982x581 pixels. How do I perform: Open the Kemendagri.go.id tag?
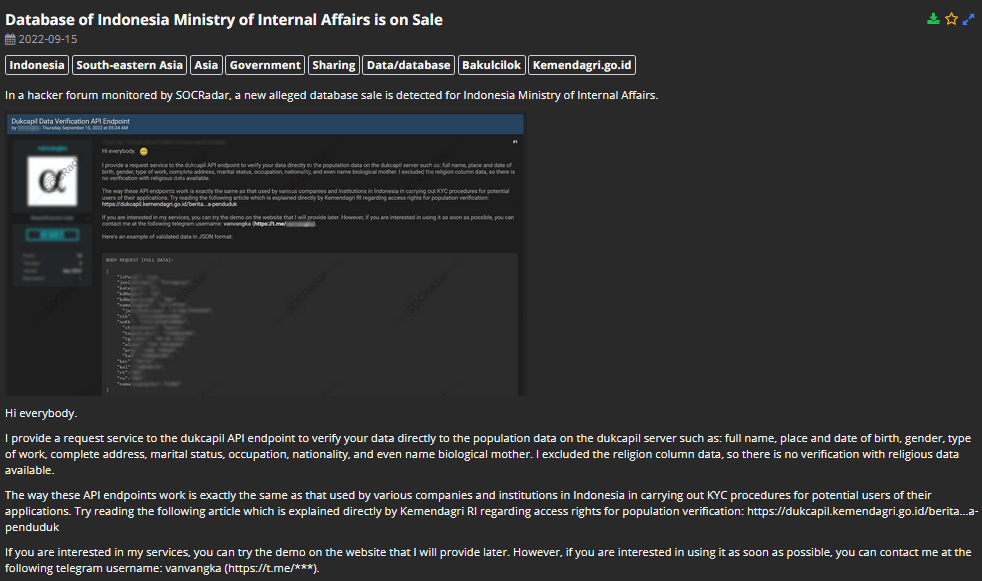tap(582, 65)
